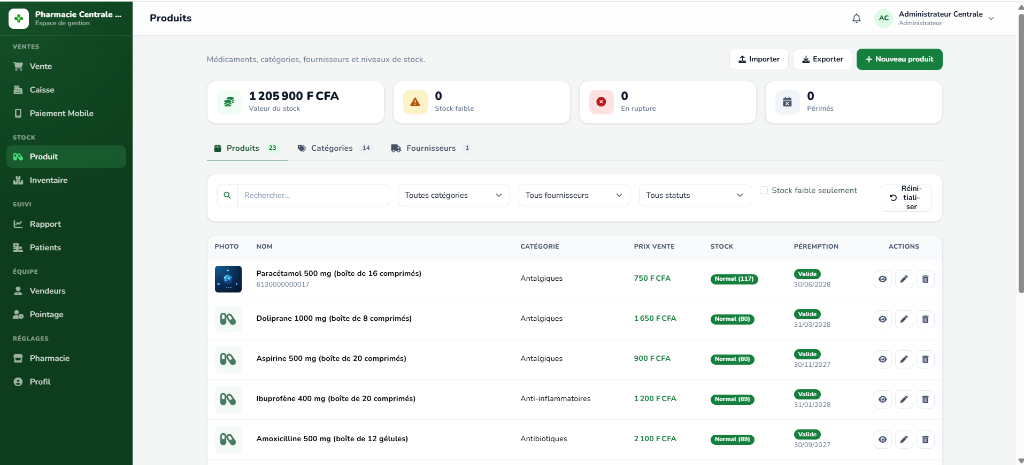Image resolution: width=1024 pixels, height=465 pixels.
Task: Open Paiement Mobile in the sidebar
Action: pyautogui.click(x=66, y=114)
